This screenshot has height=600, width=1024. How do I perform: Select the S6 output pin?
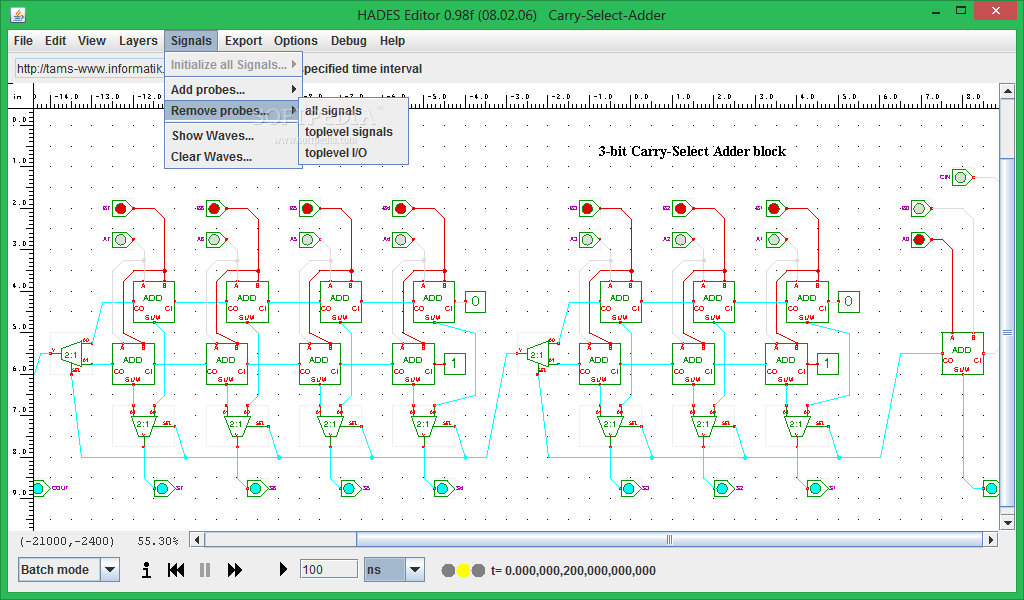coord(257,488)
